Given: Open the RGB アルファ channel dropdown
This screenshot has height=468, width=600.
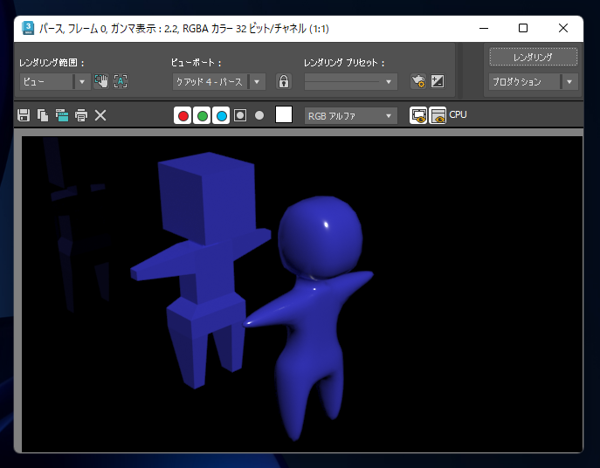Looking at the screenshot, I should [x=351, y=116].
